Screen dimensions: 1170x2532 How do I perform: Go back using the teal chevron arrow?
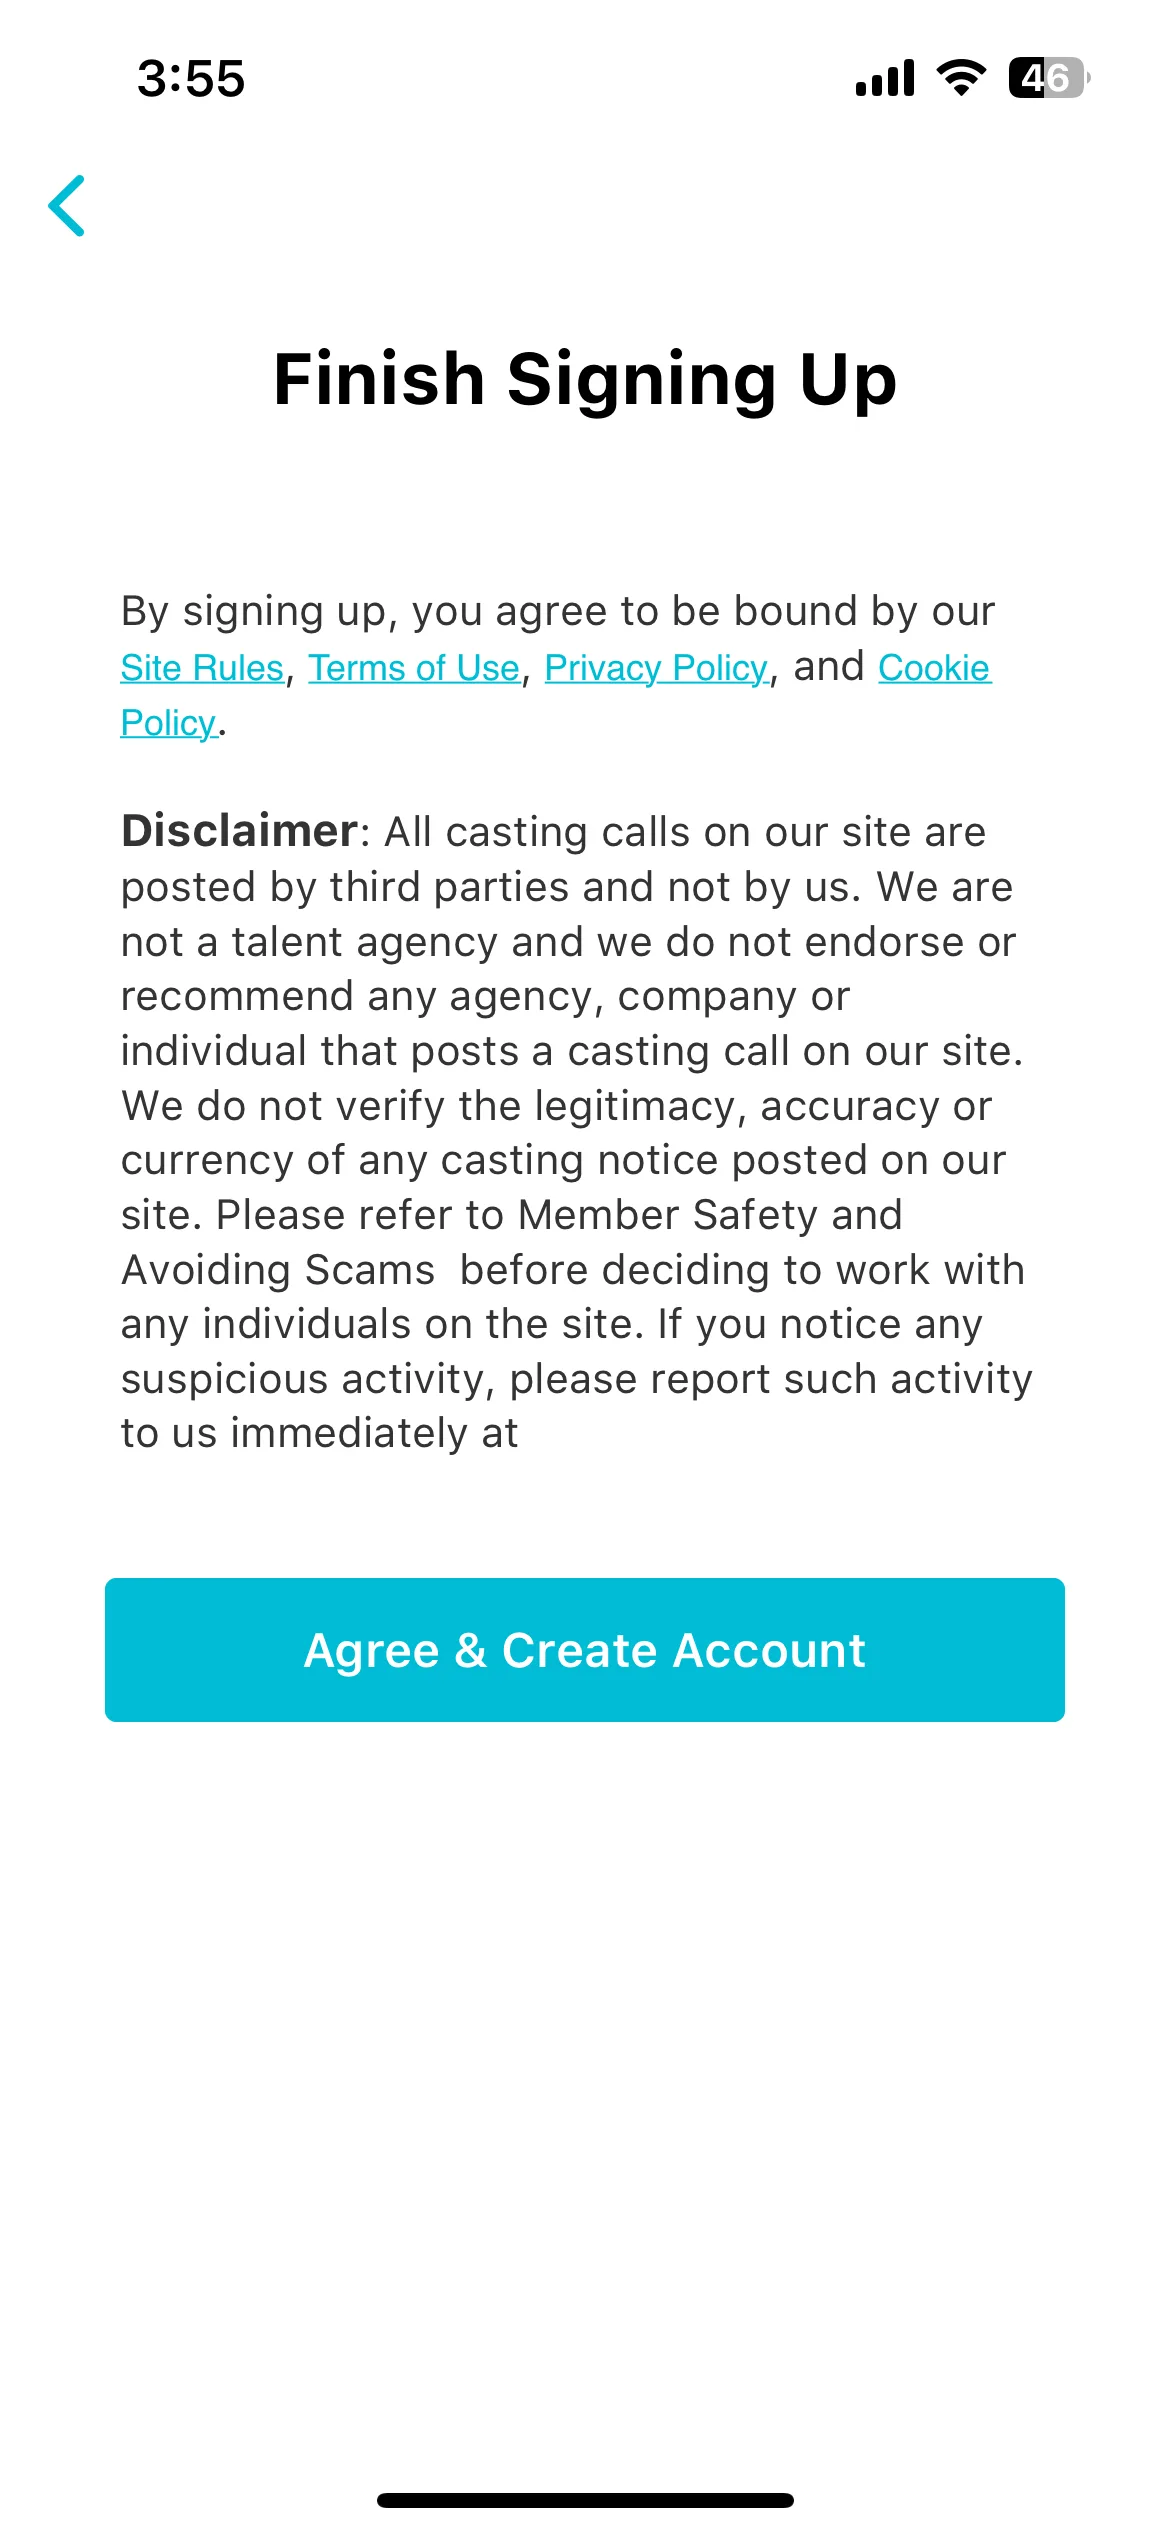[x=67, y=206]
